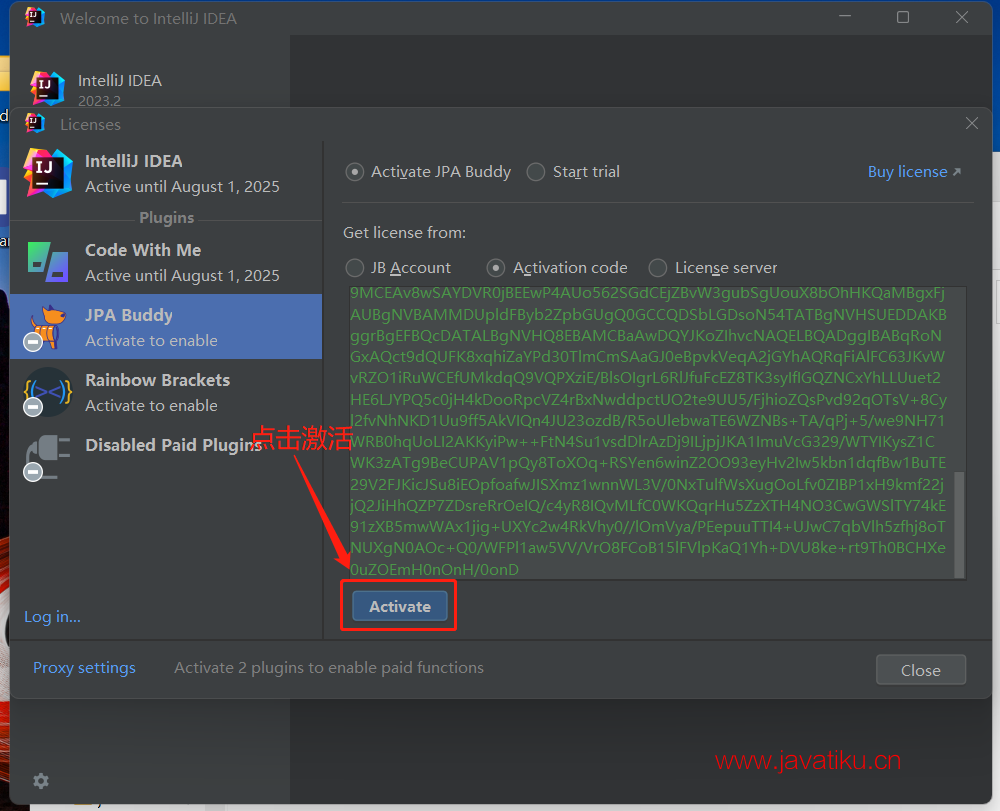The image size is (1000, 811).
Task: Select Code With Me plugin entry
Action: click(166, 262)
